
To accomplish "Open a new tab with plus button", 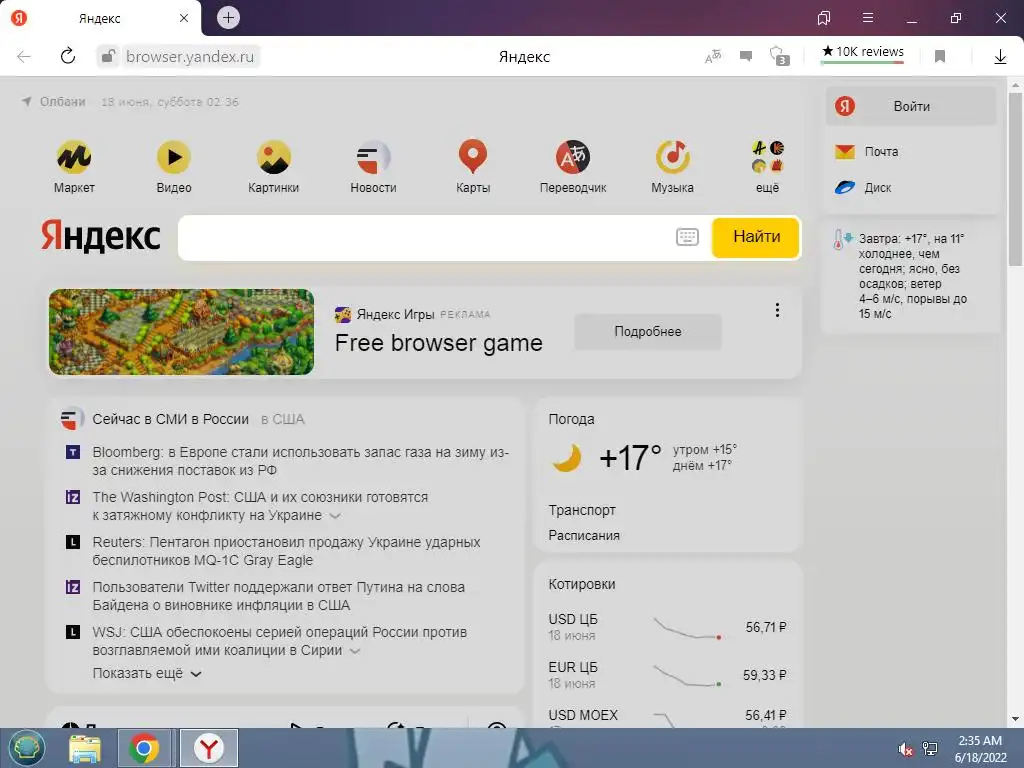I will click(x=228, y=18).
